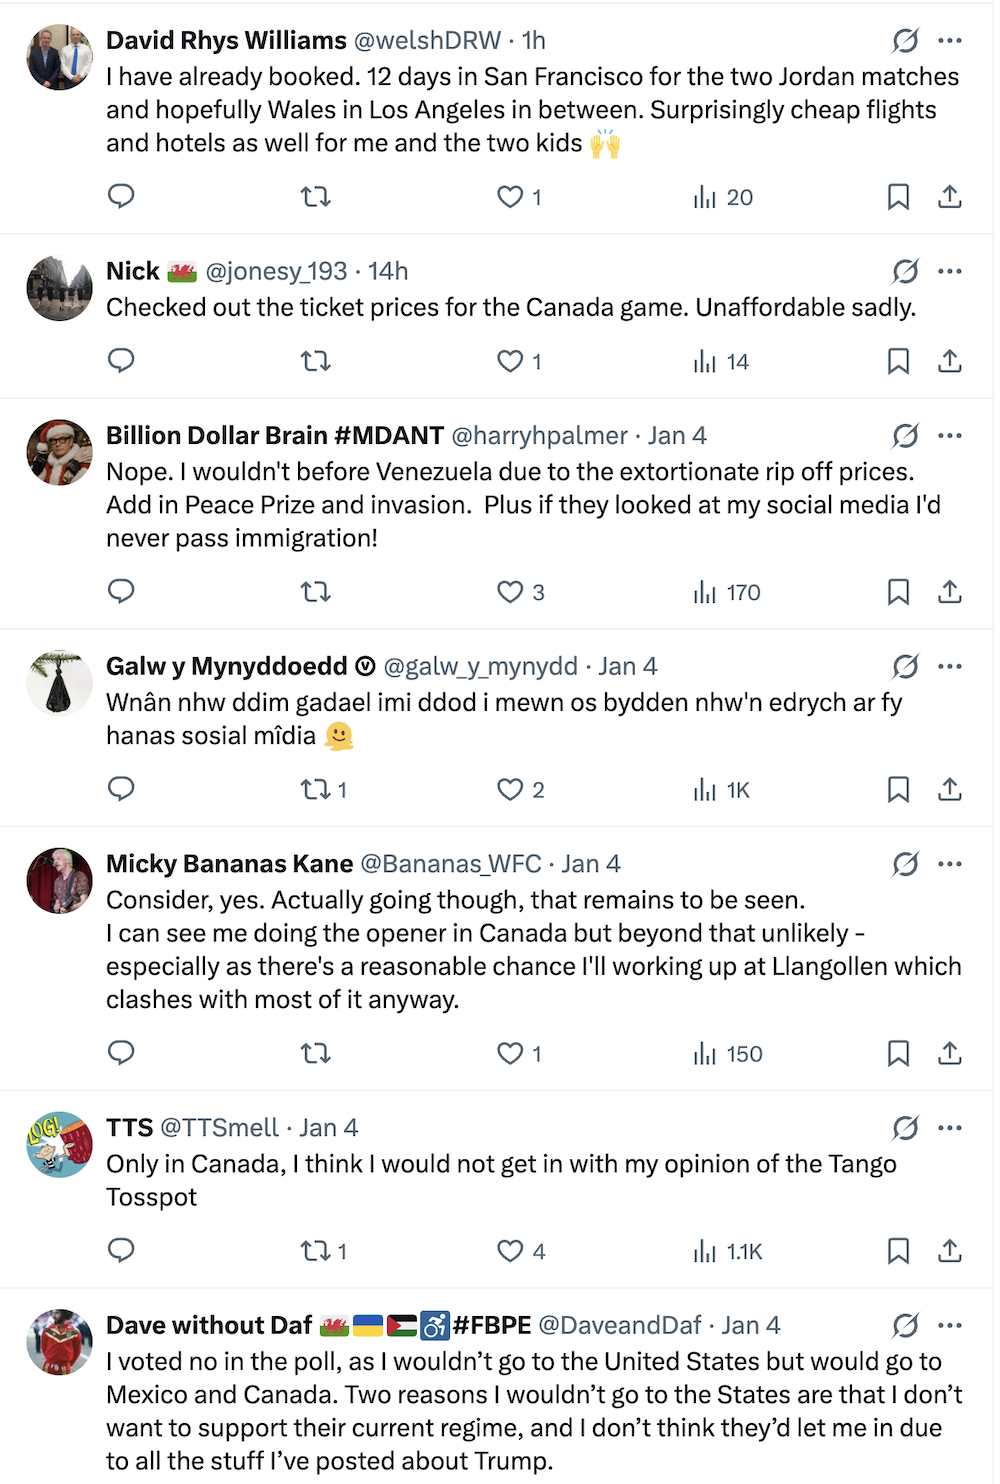Viewport: 1000px width, 1484px height.
Task: Click David Rhys Williams' profile picture
Action: tap(59, 58)
